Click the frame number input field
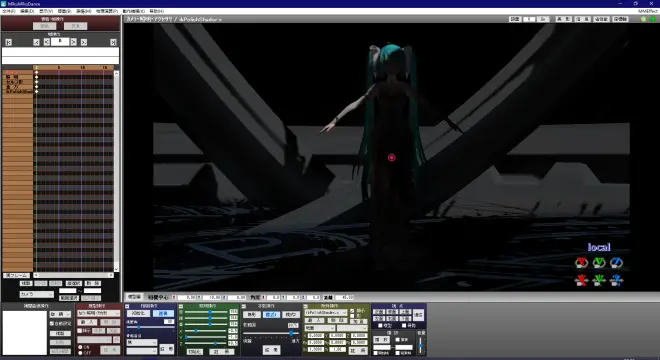Viewport: 660px width, 360px height. pos(60,42)
